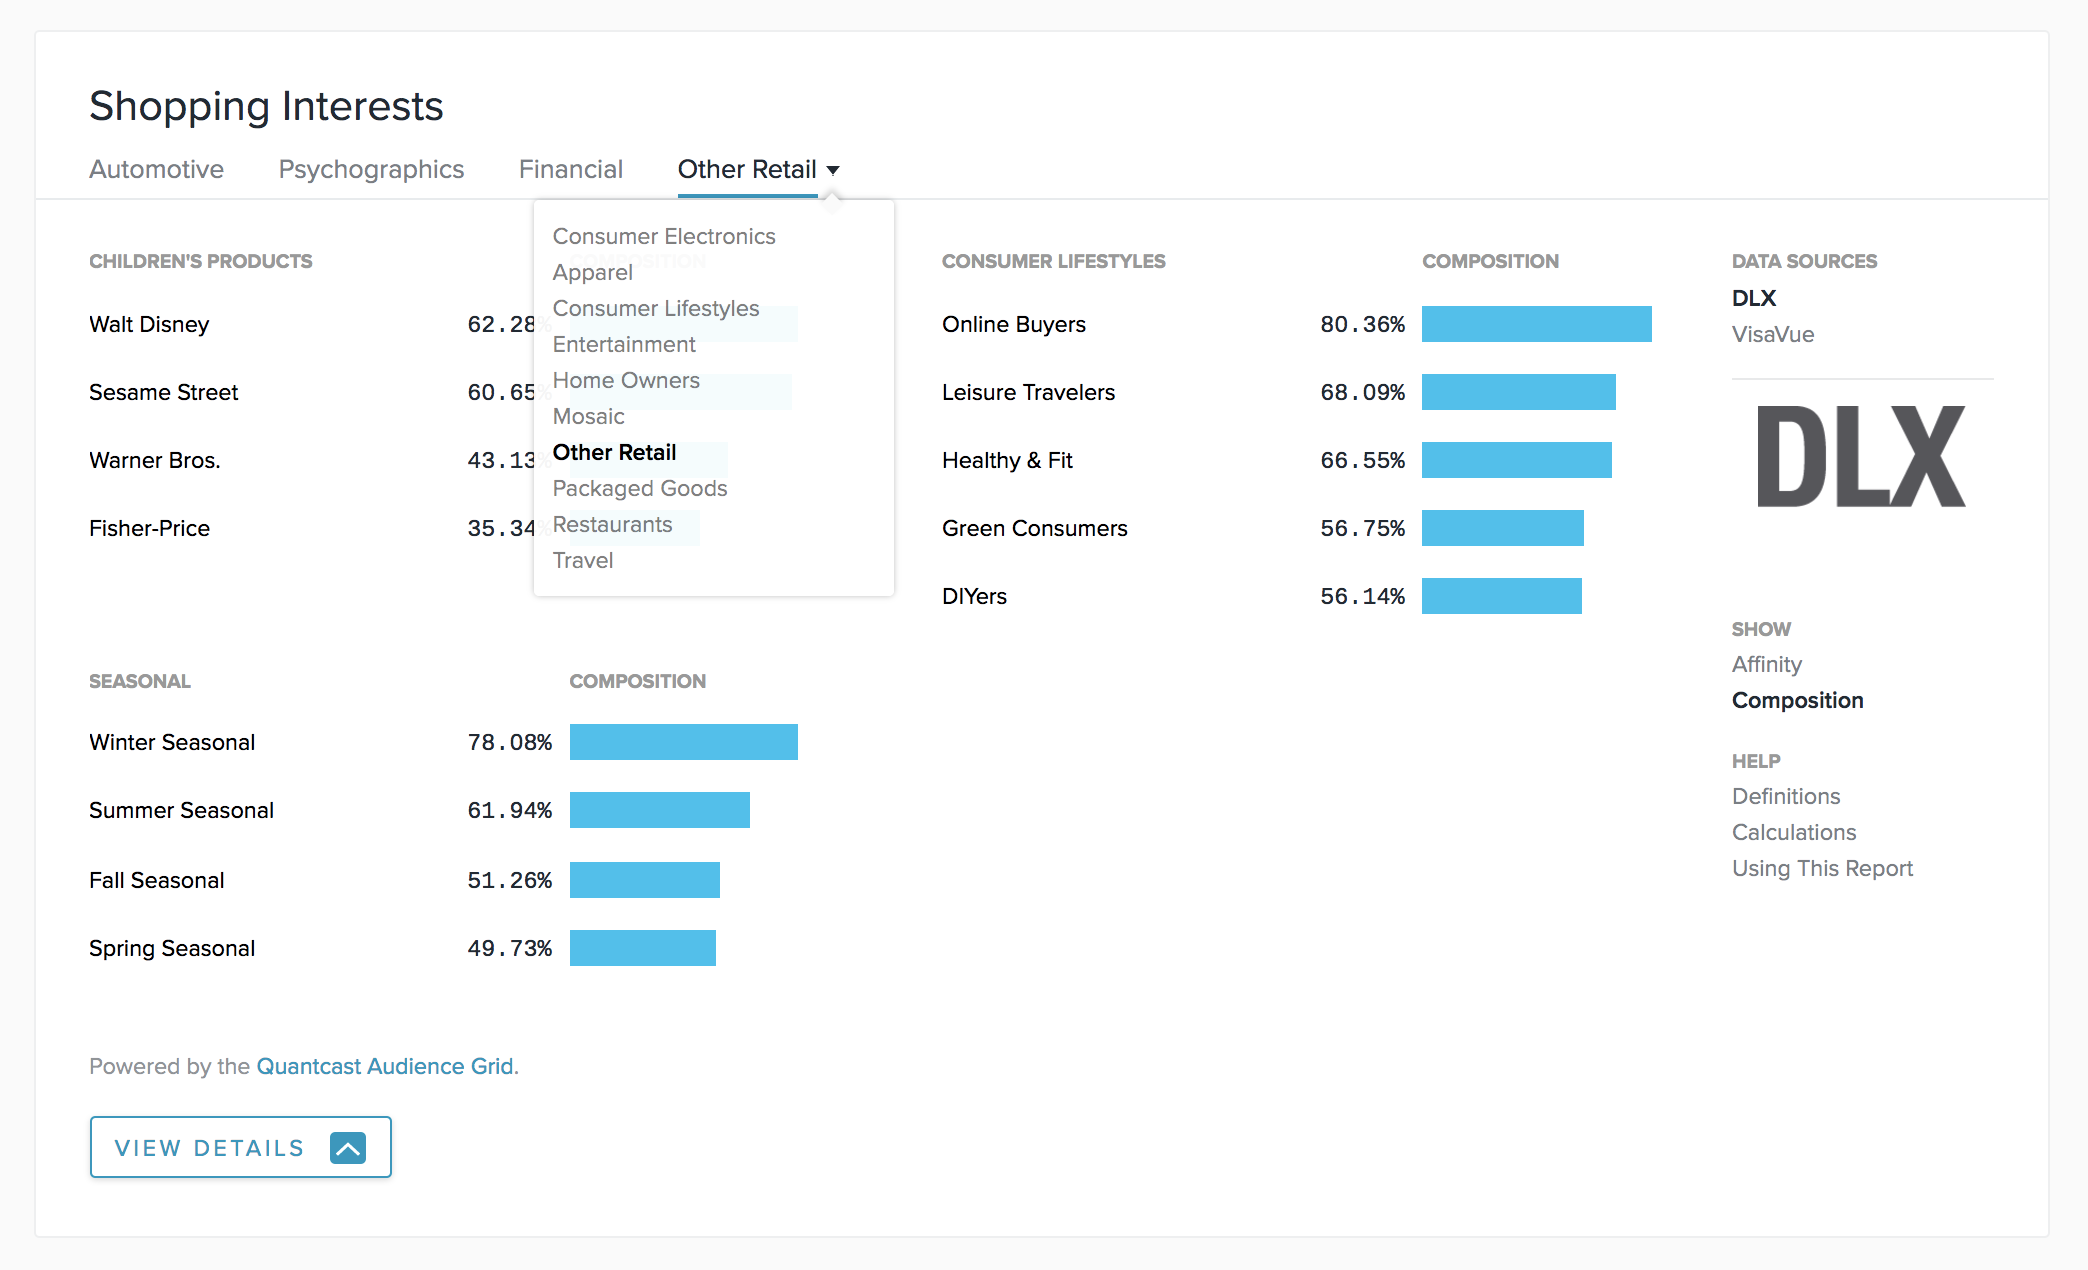Viewport: 2088px width, 1270px height.
Task: Select Entertainment category
Action: pyautogui.click(x=623, y=344)
